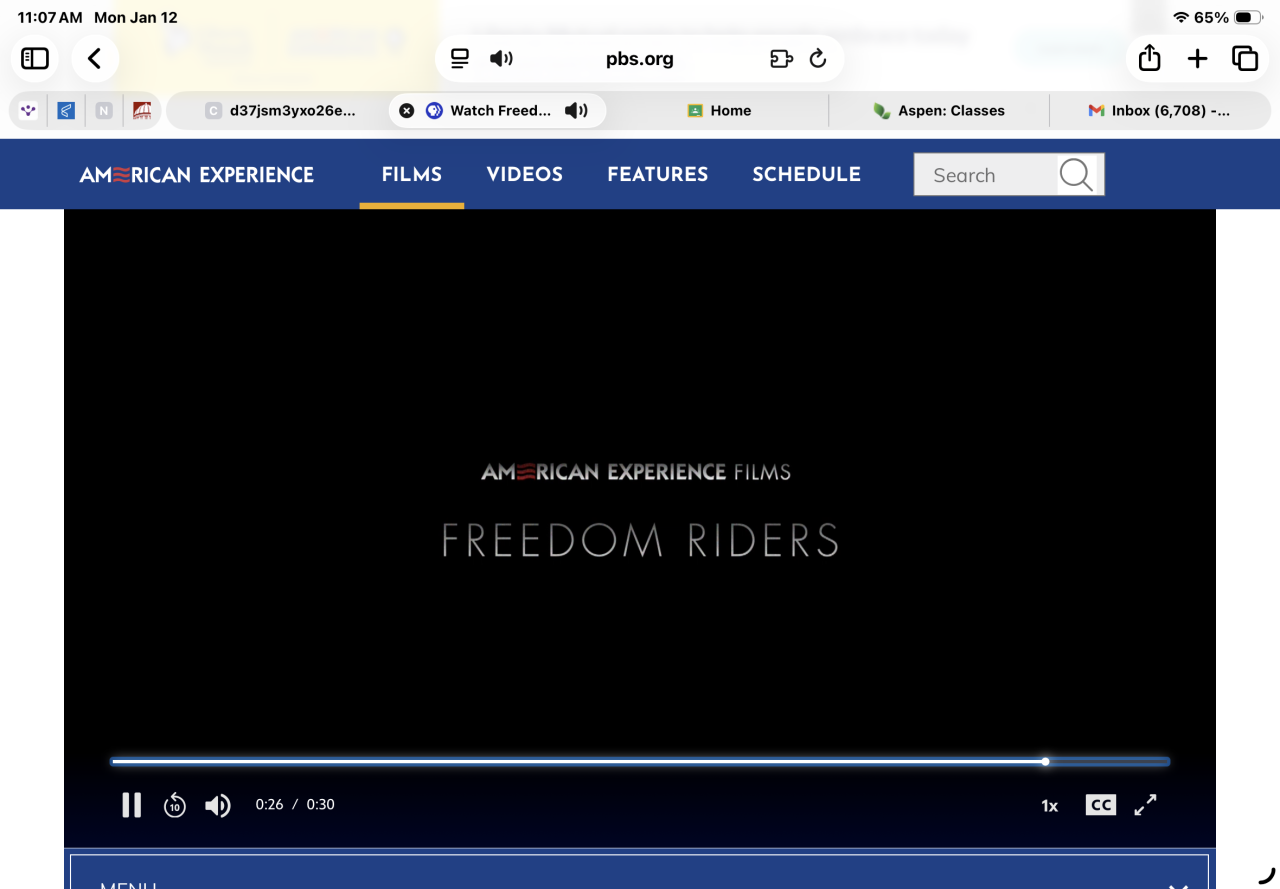This screenshot has height=889, width=1280.
Task: Open the purple pinned tab
Action: coord(28,111)
